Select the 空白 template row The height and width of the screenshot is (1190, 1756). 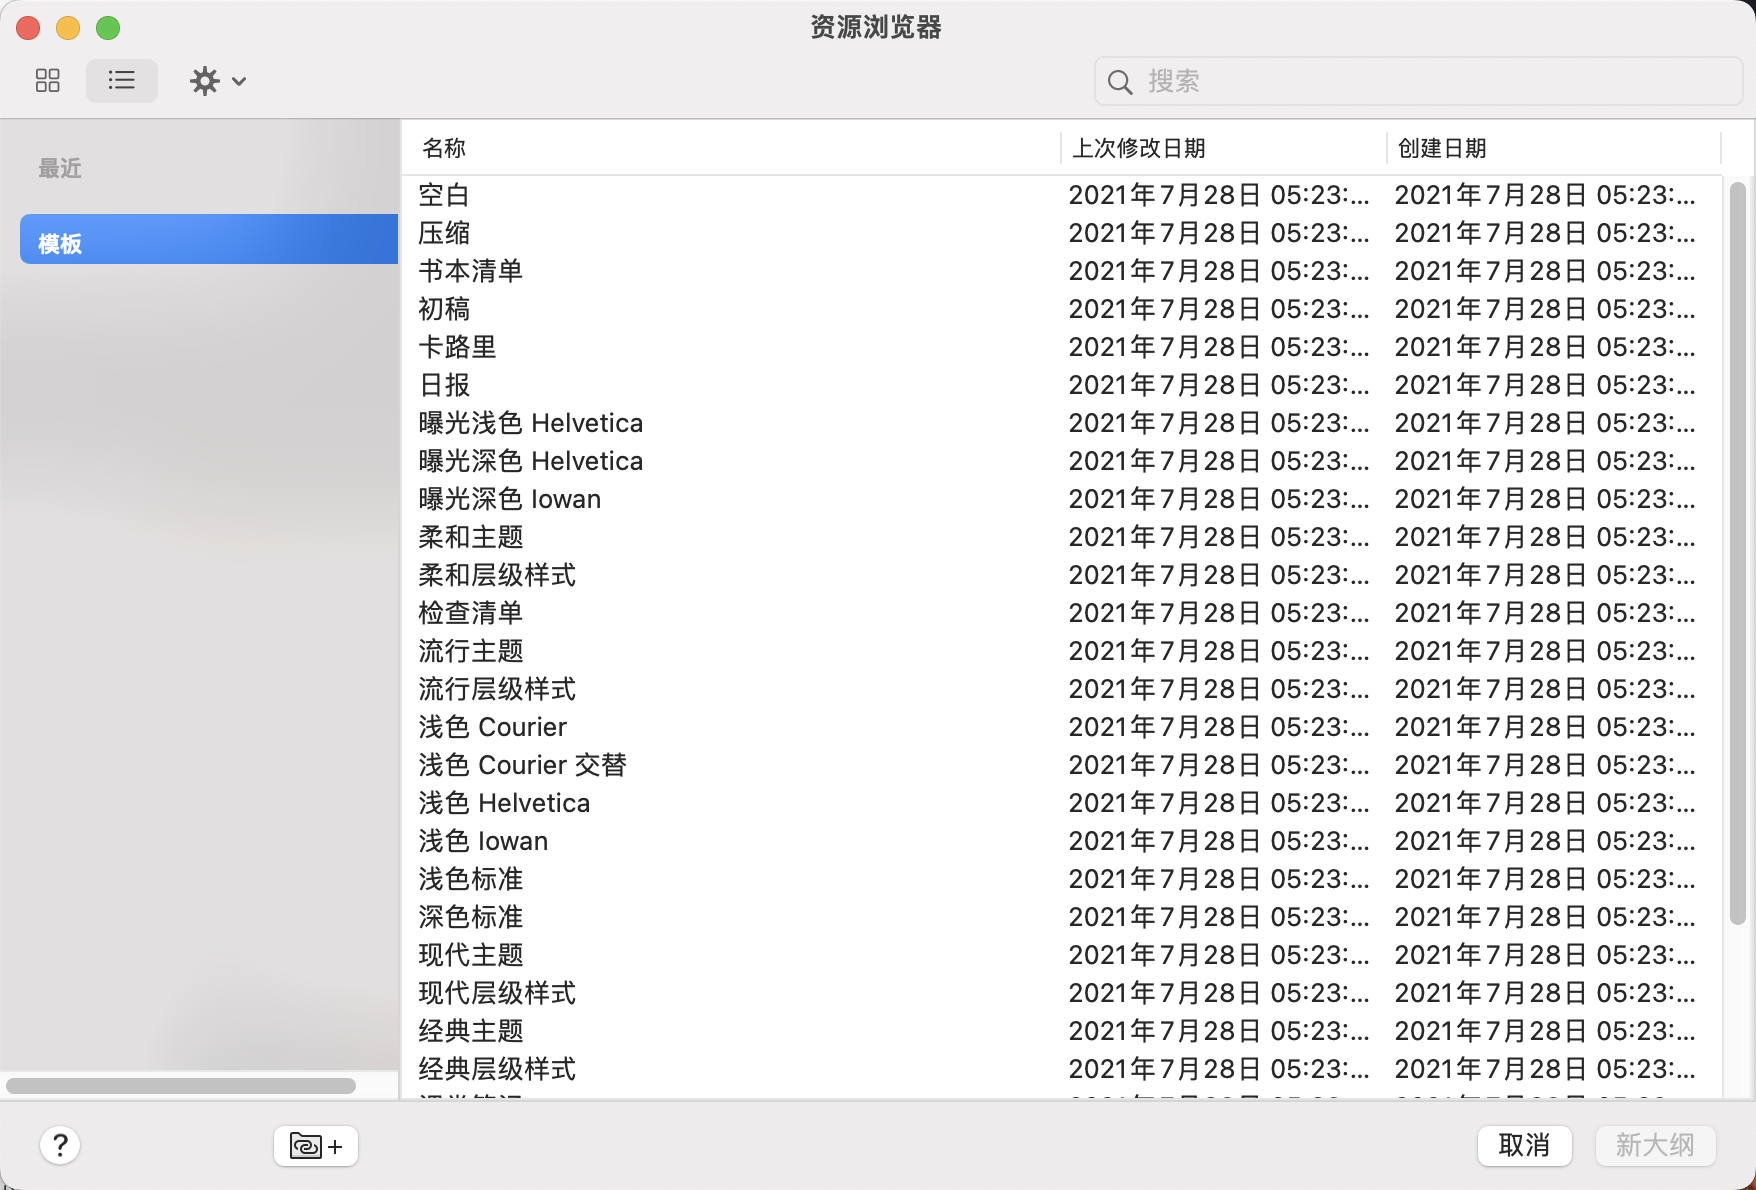pyautogui.click(x=1062, y=195)
